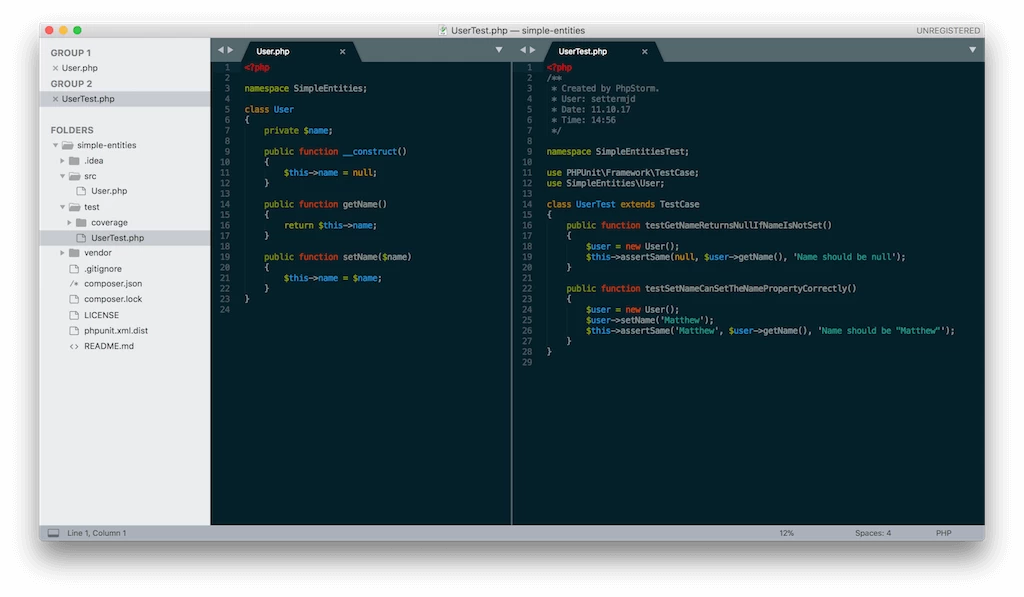Image resolution: width=1024 pixels, height=597 pixels.
Task: Select the UserTest.php tab in right pane
Action: (x=582, y=51)
